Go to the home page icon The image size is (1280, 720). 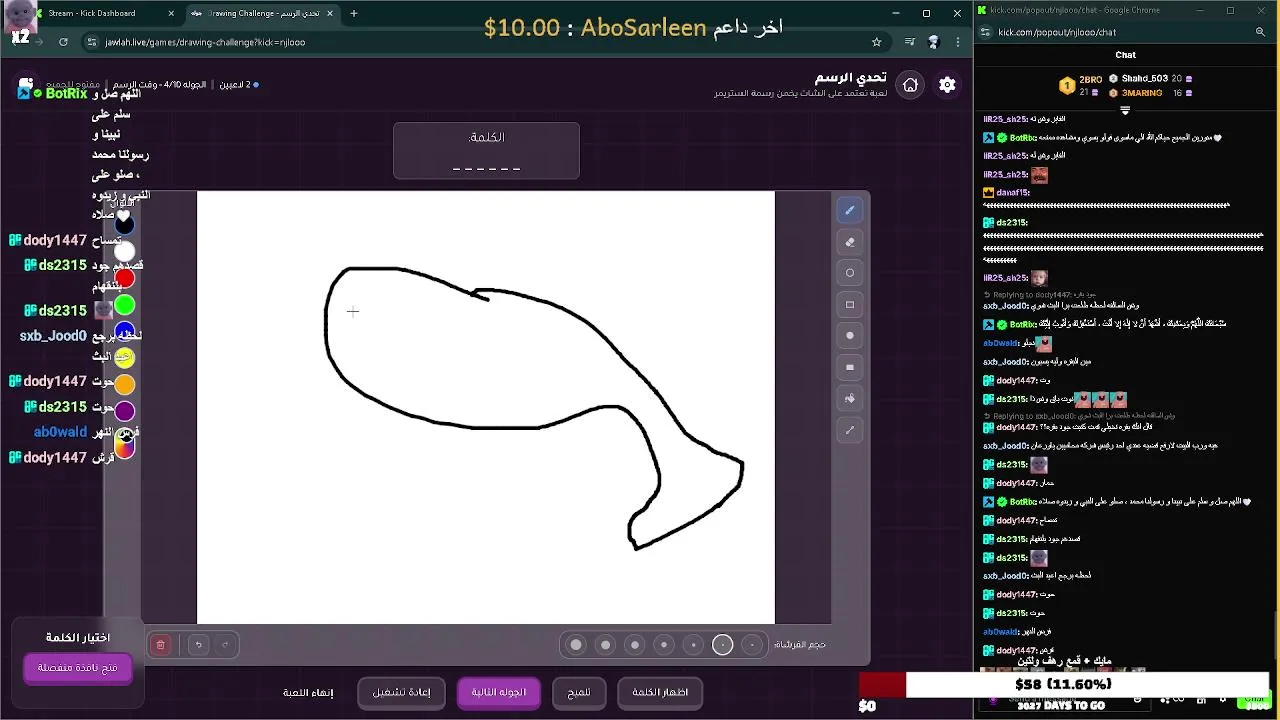[x=910, y=85]
